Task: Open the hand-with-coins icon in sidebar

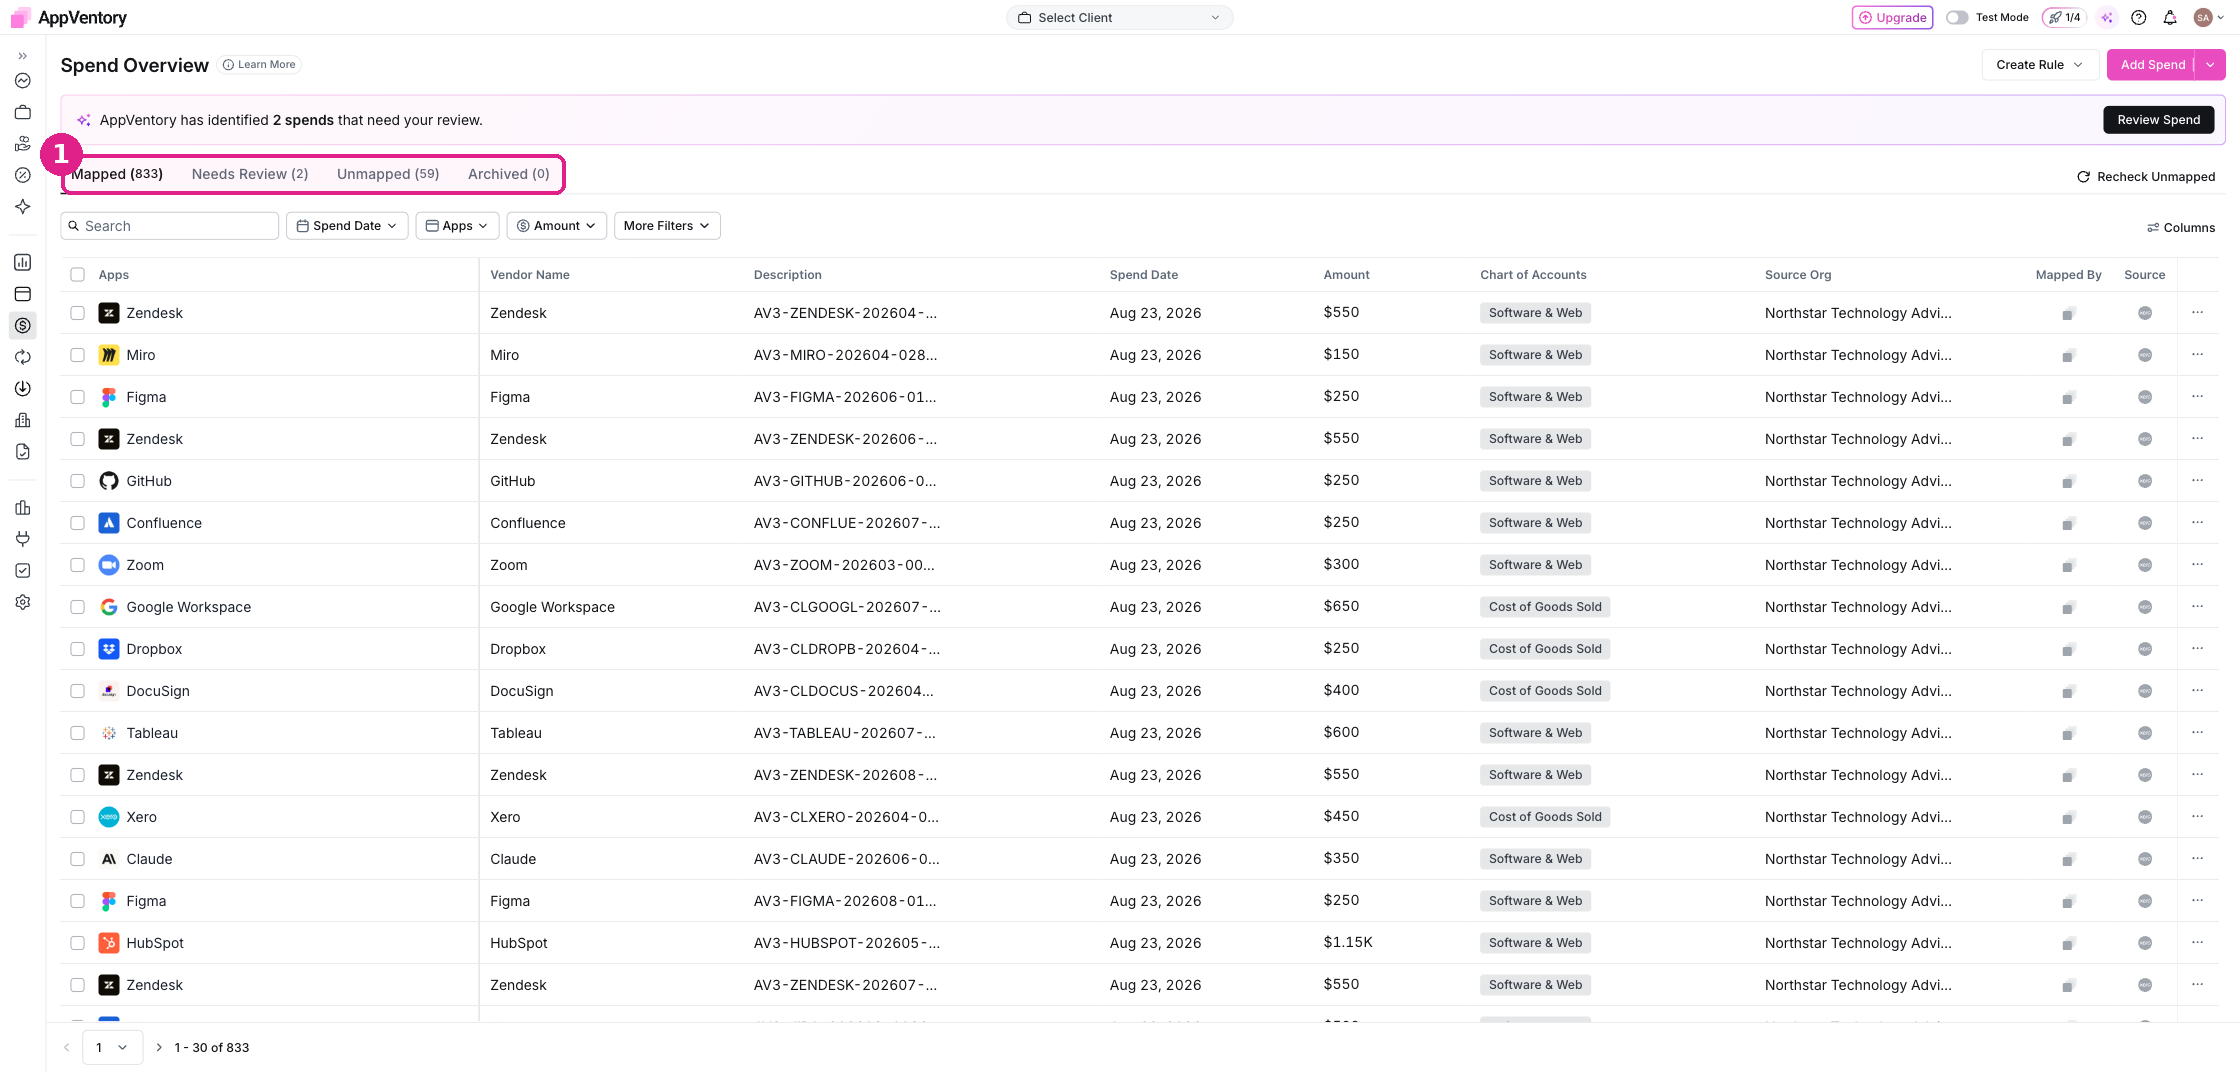Action: 22,144
